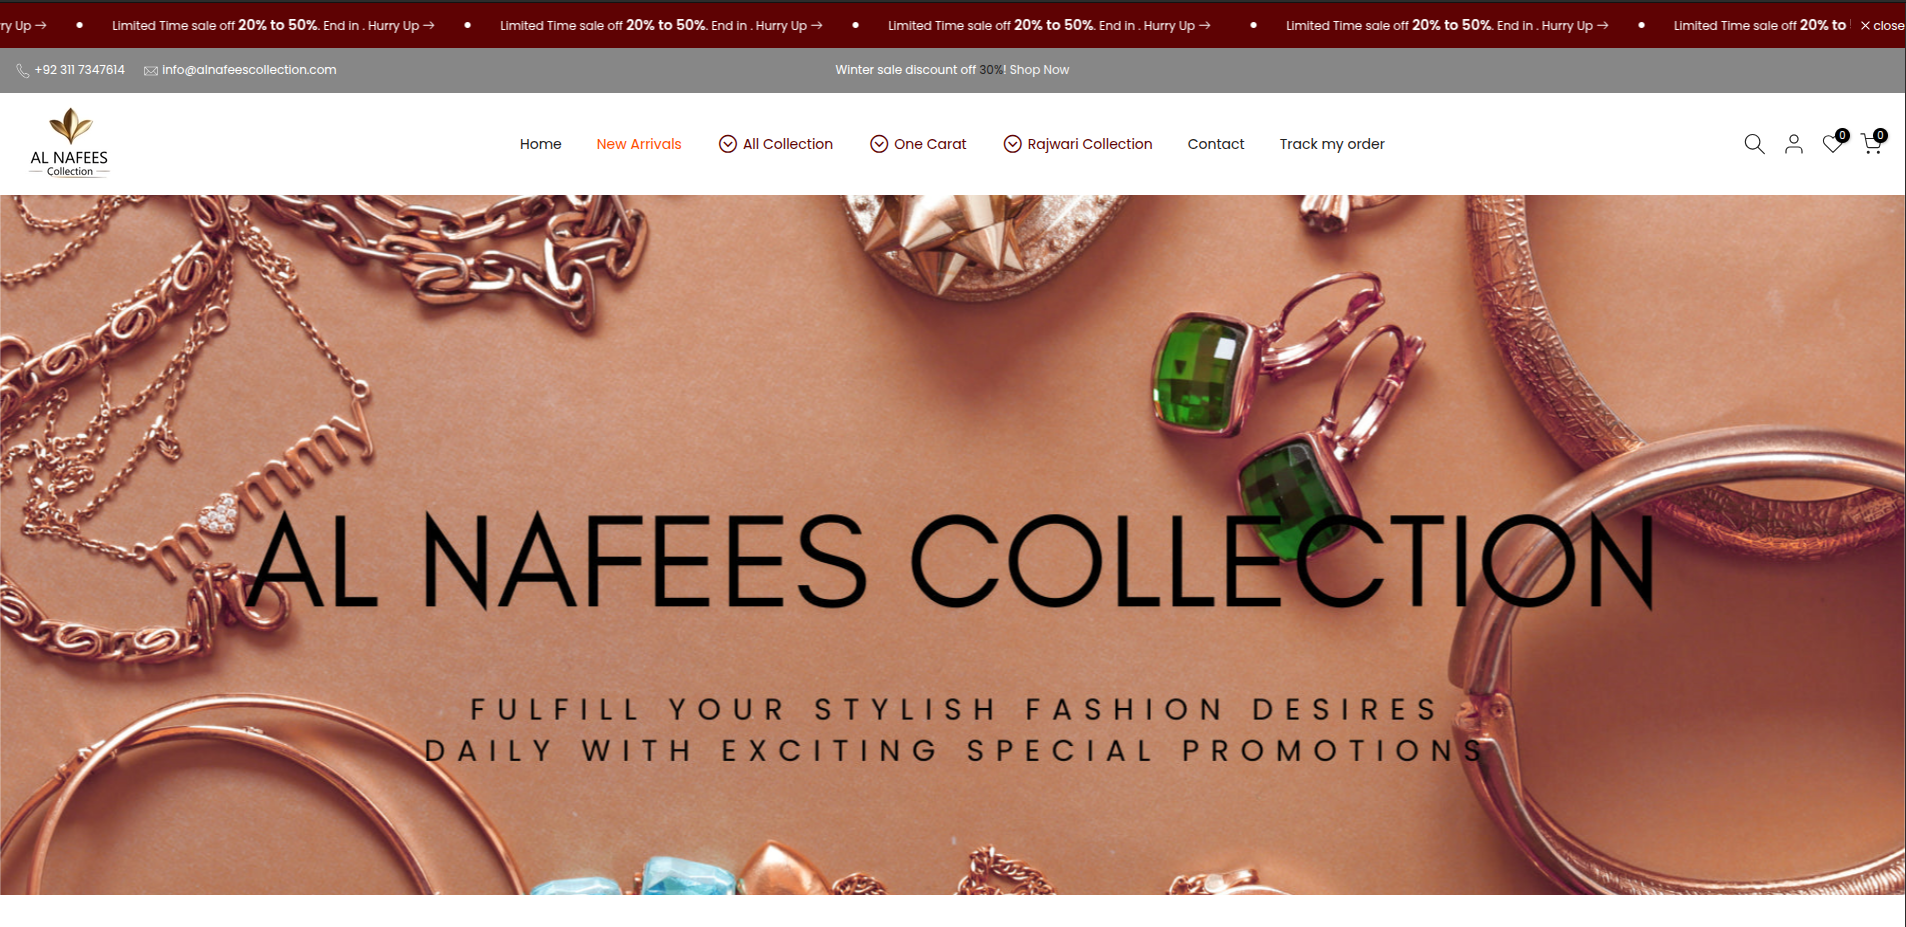Click the Al Nafees Collection logo

click(69, 143)
